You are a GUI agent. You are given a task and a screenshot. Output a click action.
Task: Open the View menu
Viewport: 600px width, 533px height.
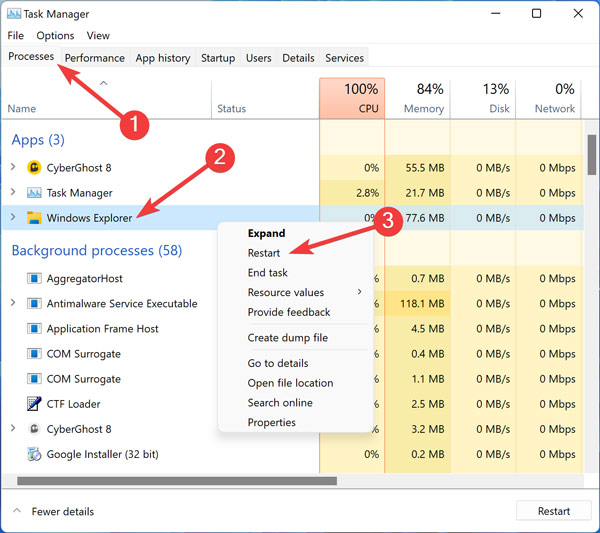pyautogui.click(x=98, y=36)
